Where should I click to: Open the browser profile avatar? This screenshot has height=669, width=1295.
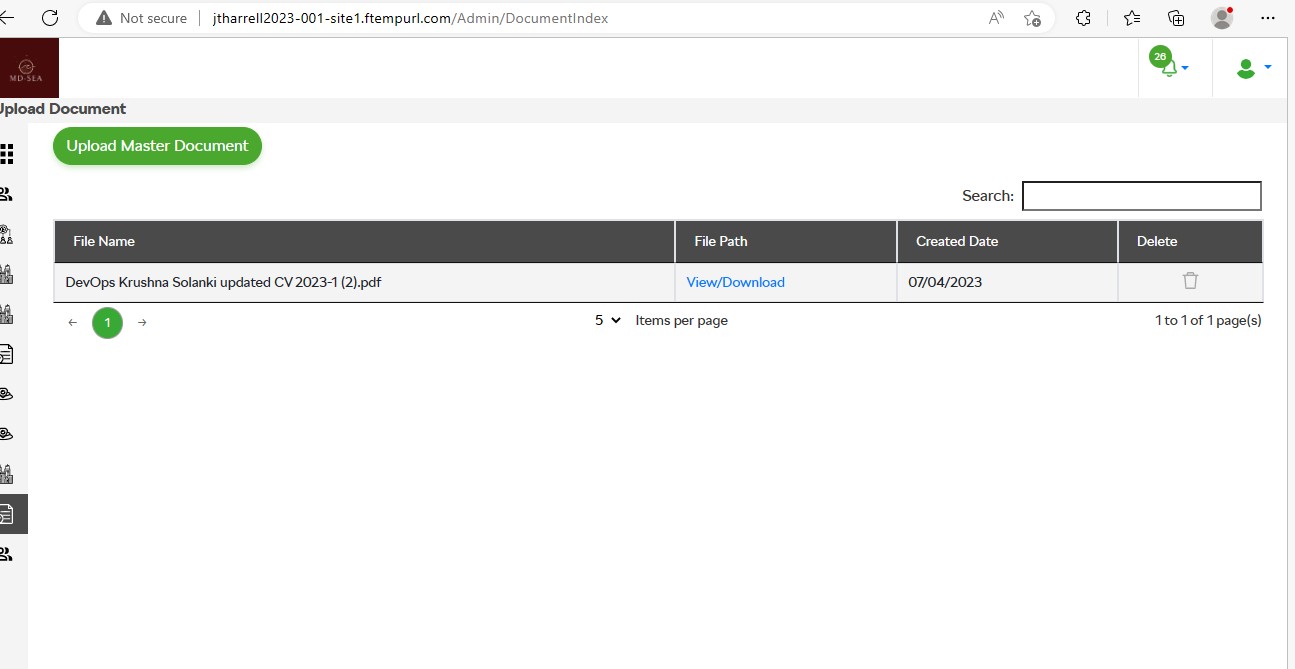[1221, 18]
